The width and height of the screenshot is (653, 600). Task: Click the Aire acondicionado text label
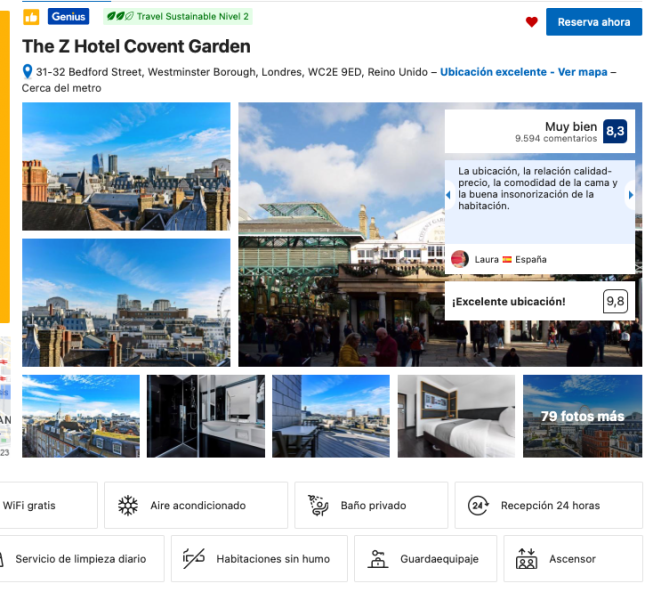(x=198, y=505)
